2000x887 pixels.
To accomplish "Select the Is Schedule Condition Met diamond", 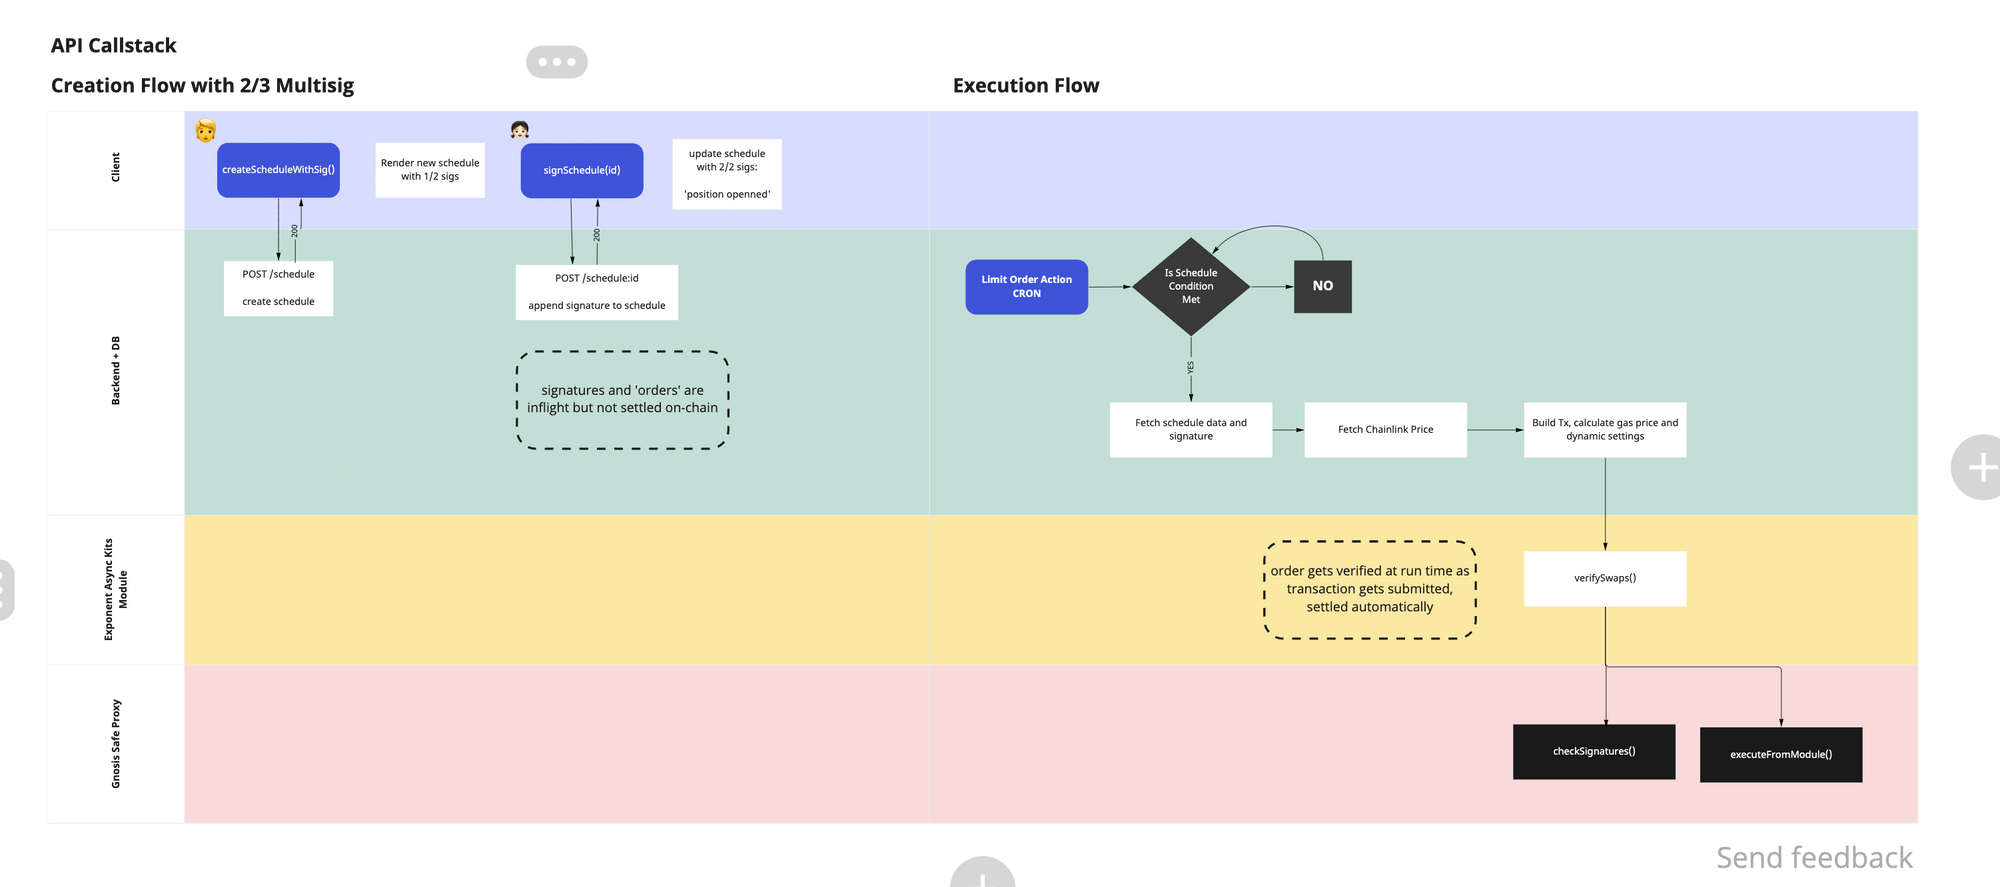I will click(1190, 287).
